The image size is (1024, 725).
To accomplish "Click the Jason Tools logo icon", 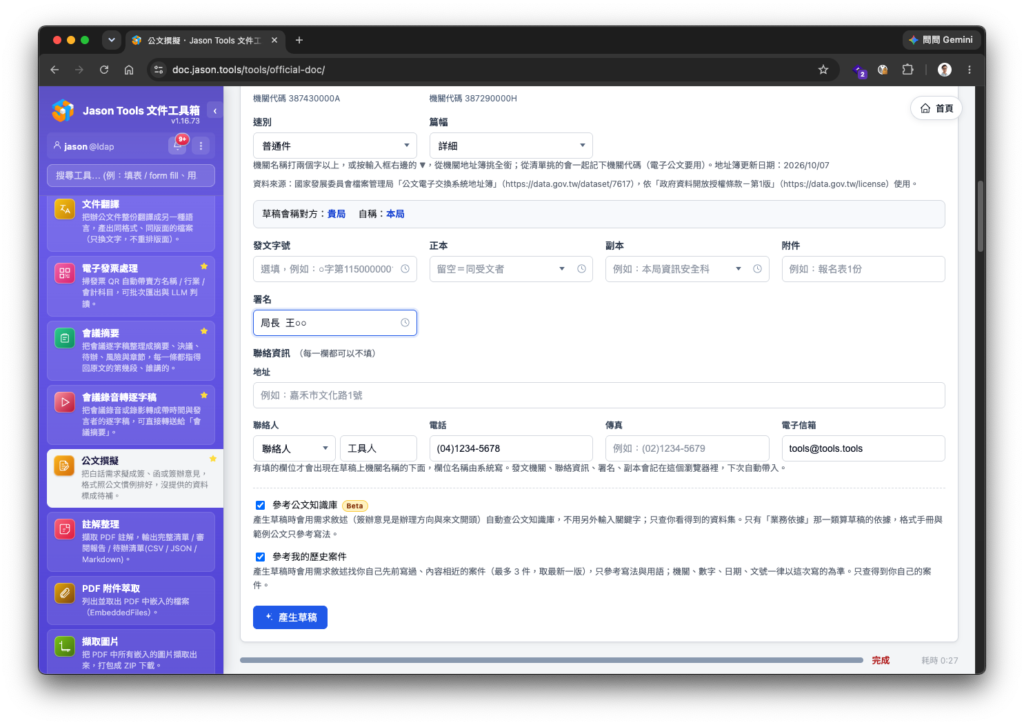I will 63,111.
